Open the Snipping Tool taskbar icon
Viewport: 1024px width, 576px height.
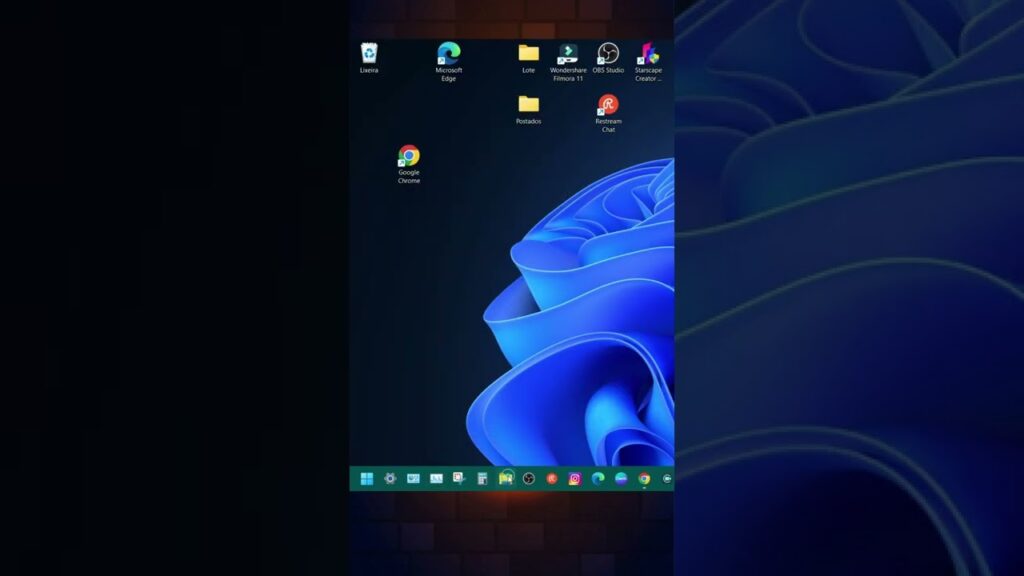(459, 479)
